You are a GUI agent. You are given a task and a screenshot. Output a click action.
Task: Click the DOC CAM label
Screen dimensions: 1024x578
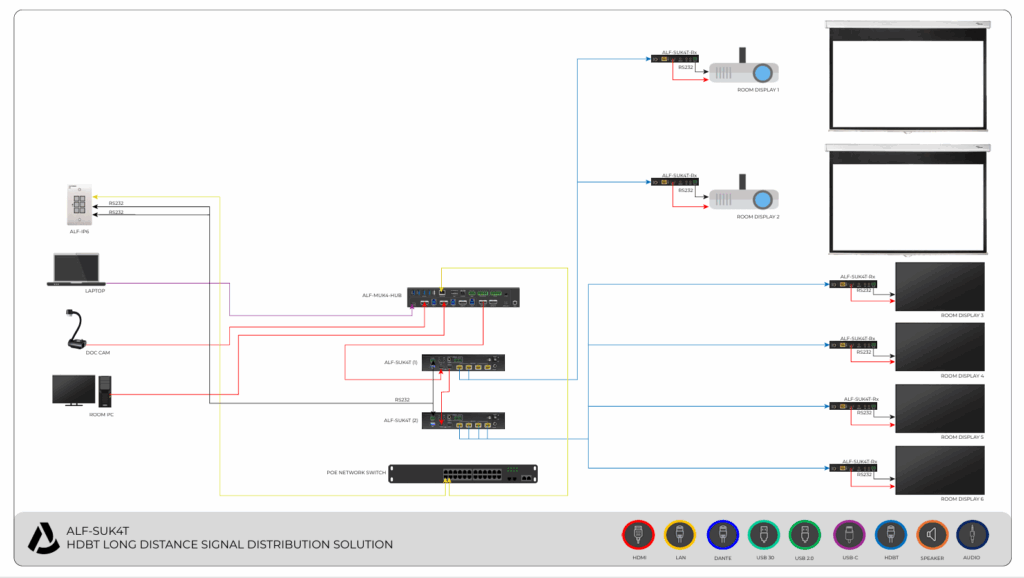click(98, 353)
